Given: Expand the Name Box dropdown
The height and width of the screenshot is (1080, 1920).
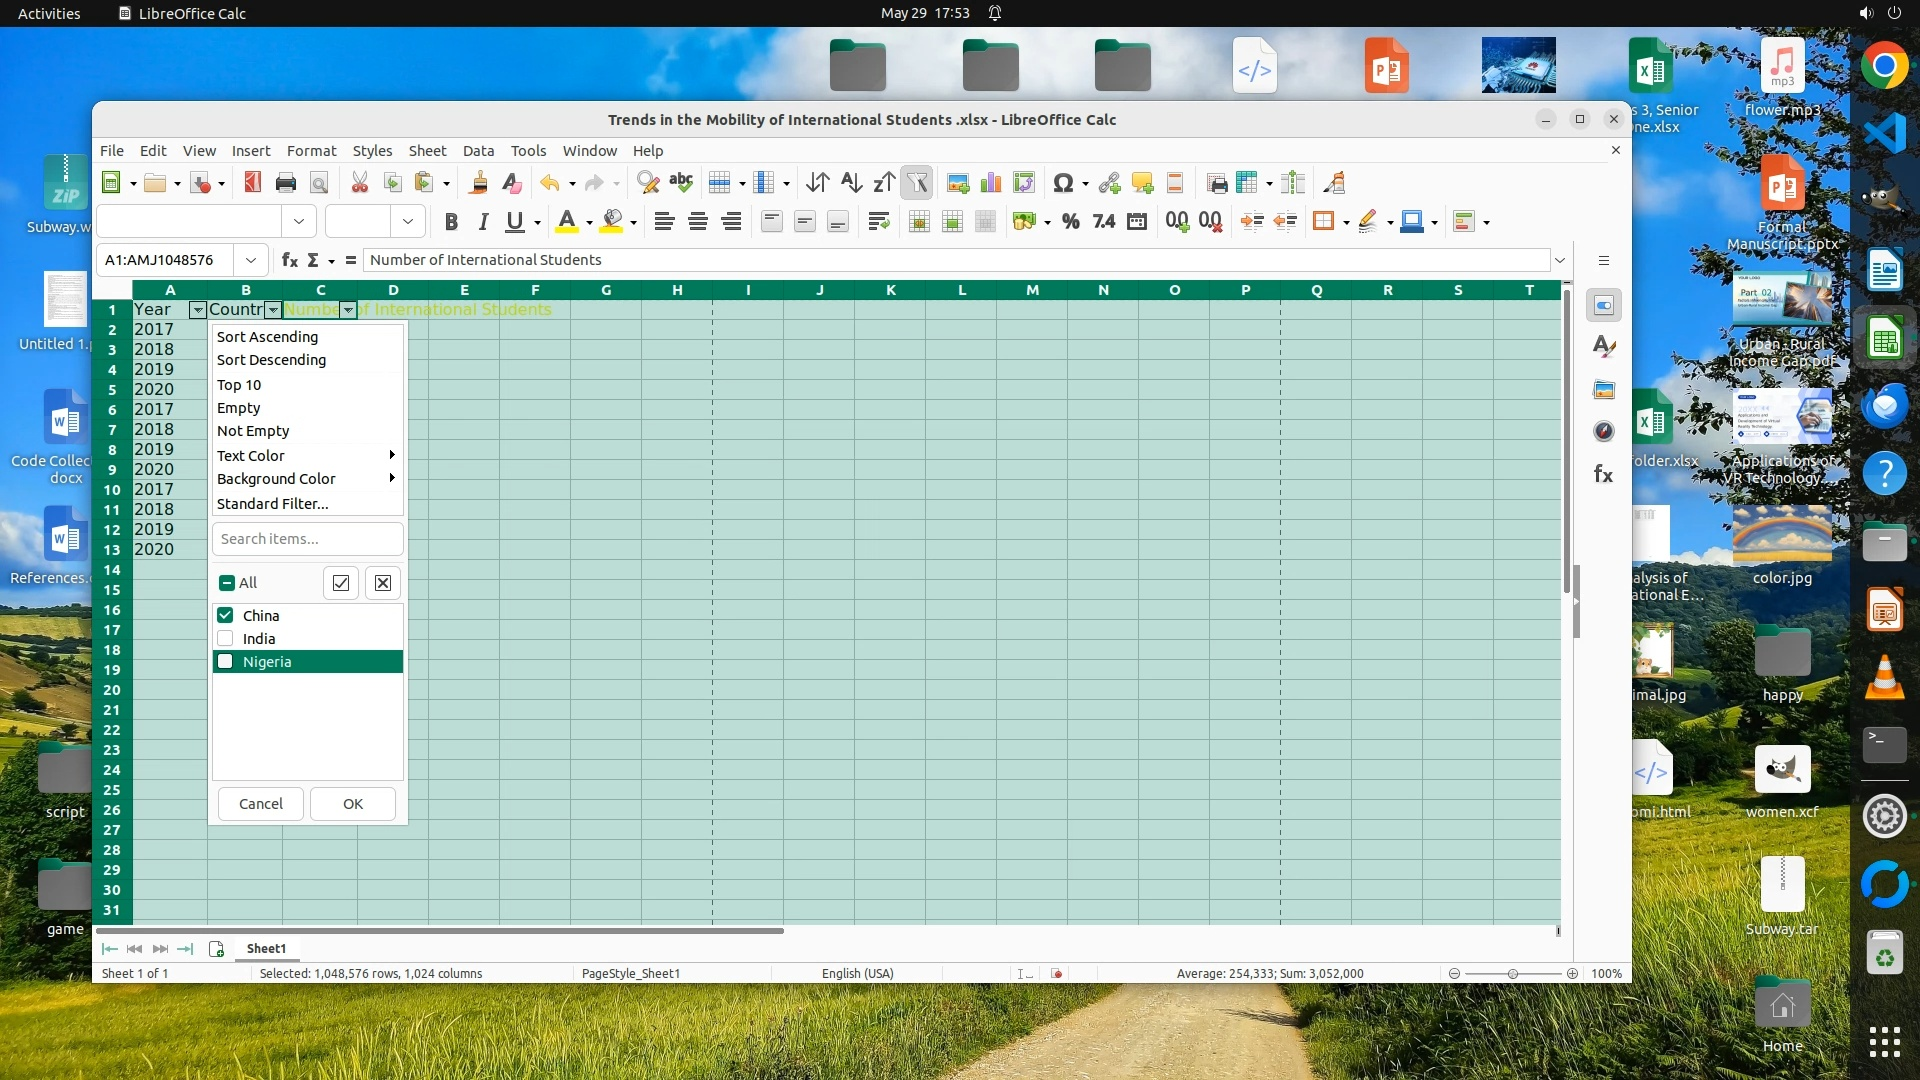Looking at the screenshot, I should pos(250,260).
